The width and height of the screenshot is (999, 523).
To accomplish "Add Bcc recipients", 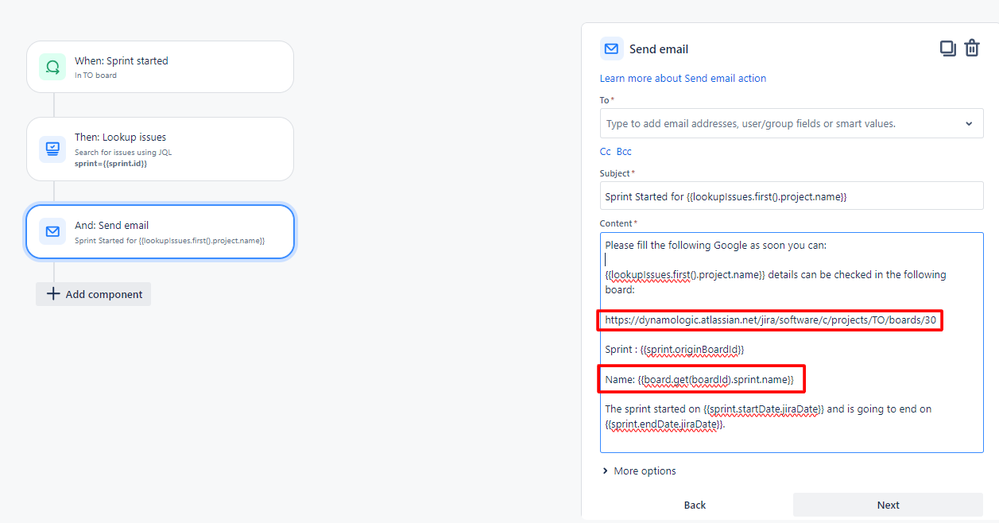I will tap(624, 152).
